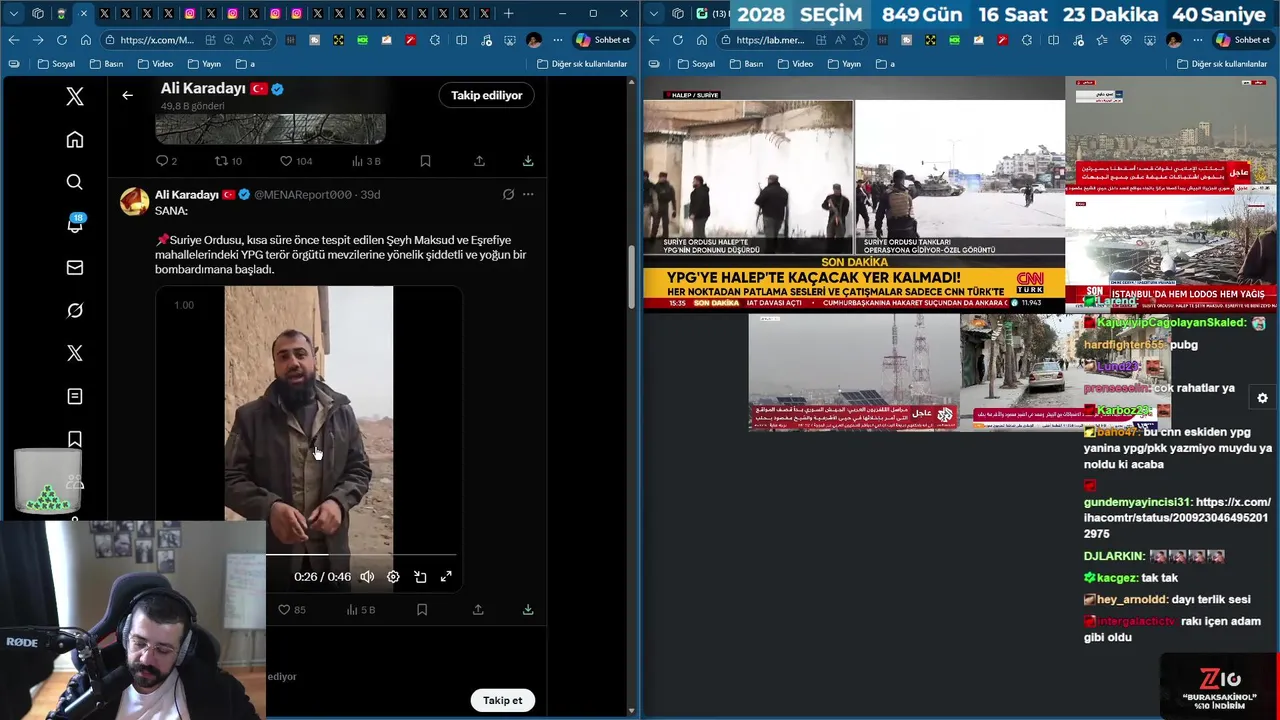Open split screen icon in left browser

click(x=461, y=40)
